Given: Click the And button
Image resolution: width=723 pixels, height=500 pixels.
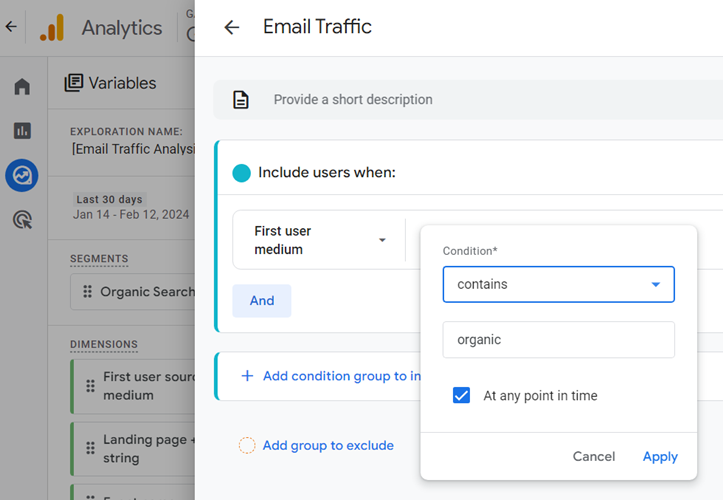Looking at the screenshot, I should [262, 301].
